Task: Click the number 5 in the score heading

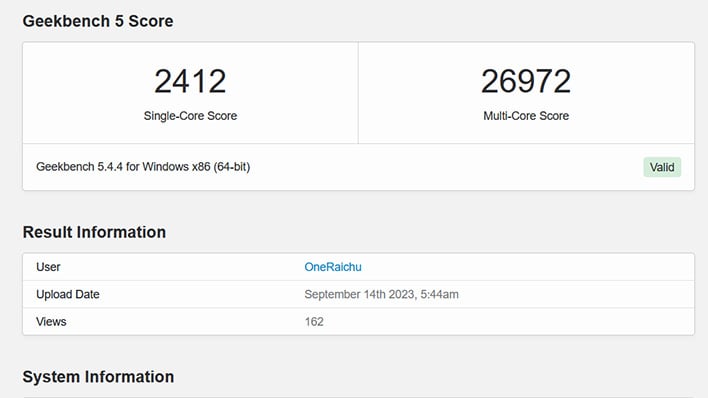Action: pos(119,21)
